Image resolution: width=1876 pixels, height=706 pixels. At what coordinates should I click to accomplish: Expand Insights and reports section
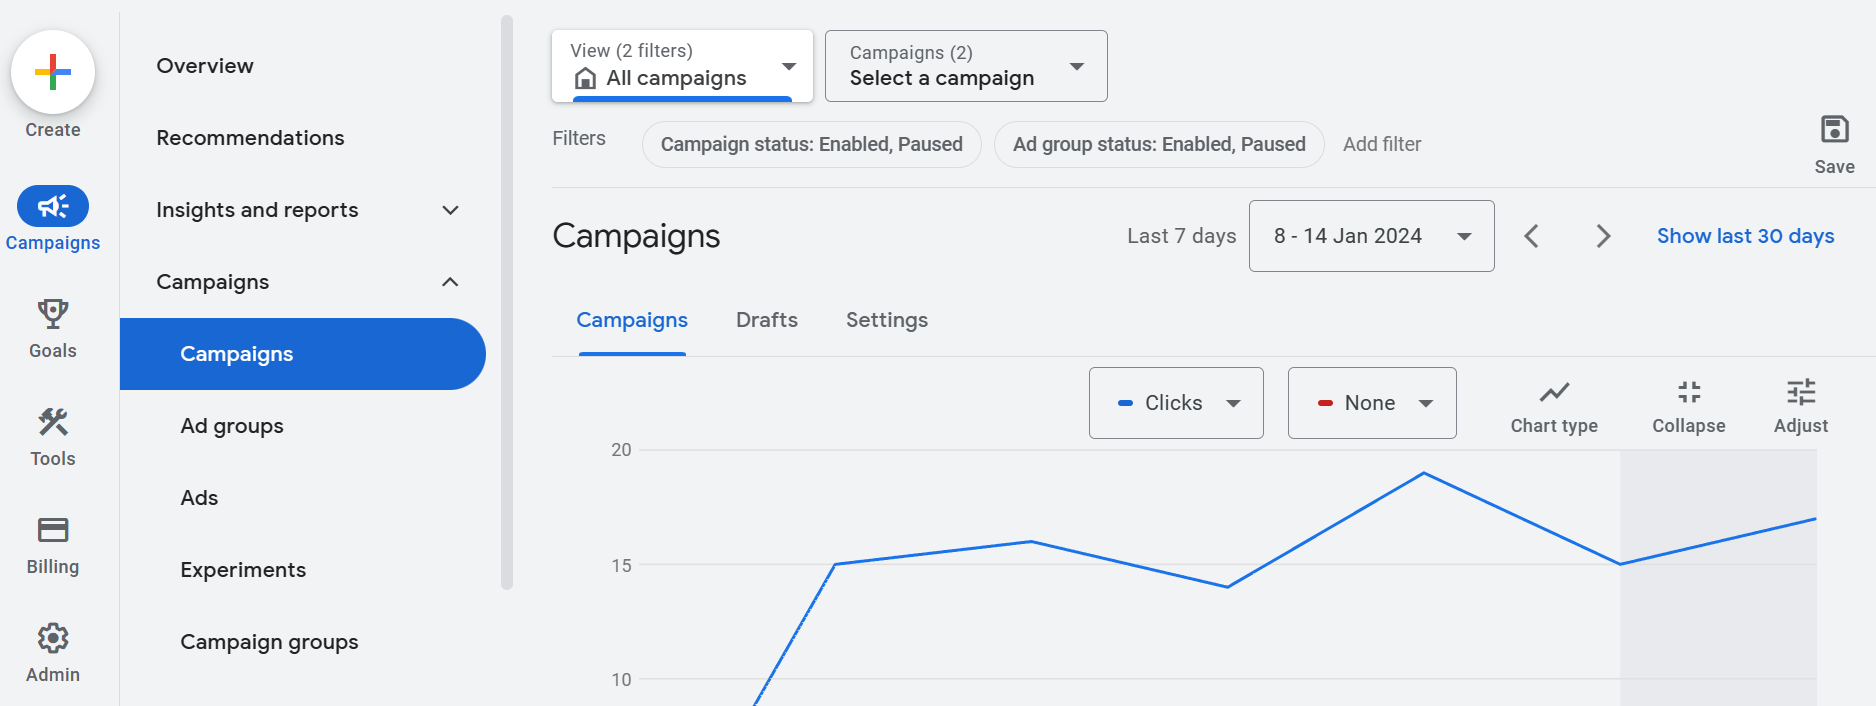450,210
